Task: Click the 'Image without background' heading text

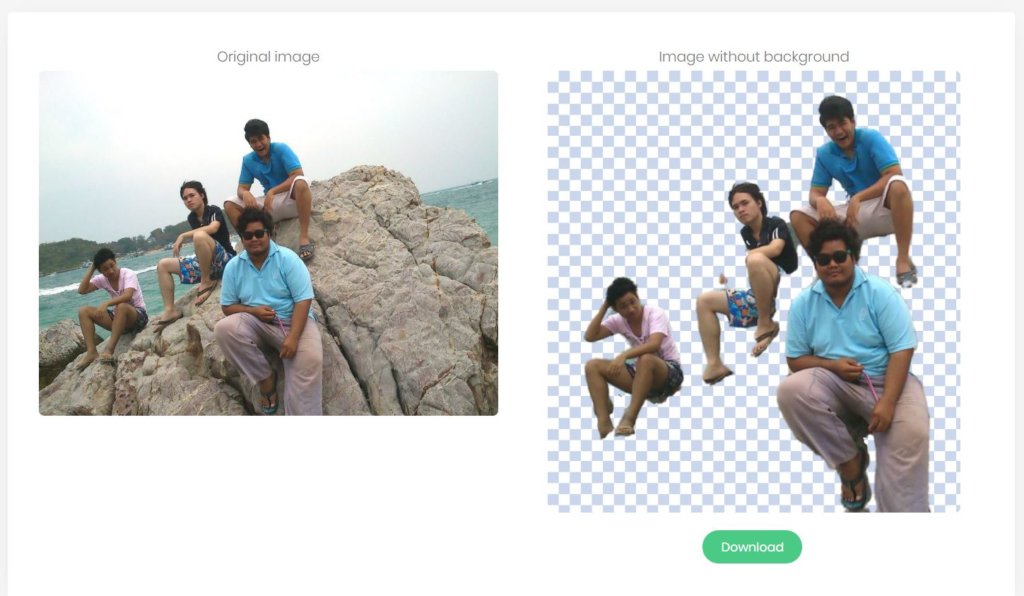Action: (x=754, y=57)
